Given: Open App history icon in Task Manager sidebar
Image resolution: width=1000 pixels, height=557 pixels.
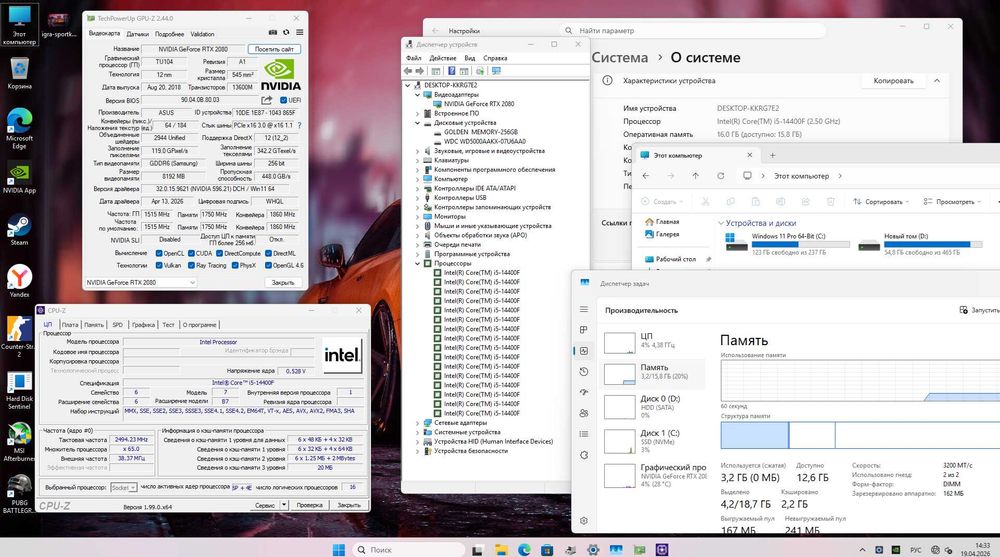Looking at the screenshot, I should (584, 371).
